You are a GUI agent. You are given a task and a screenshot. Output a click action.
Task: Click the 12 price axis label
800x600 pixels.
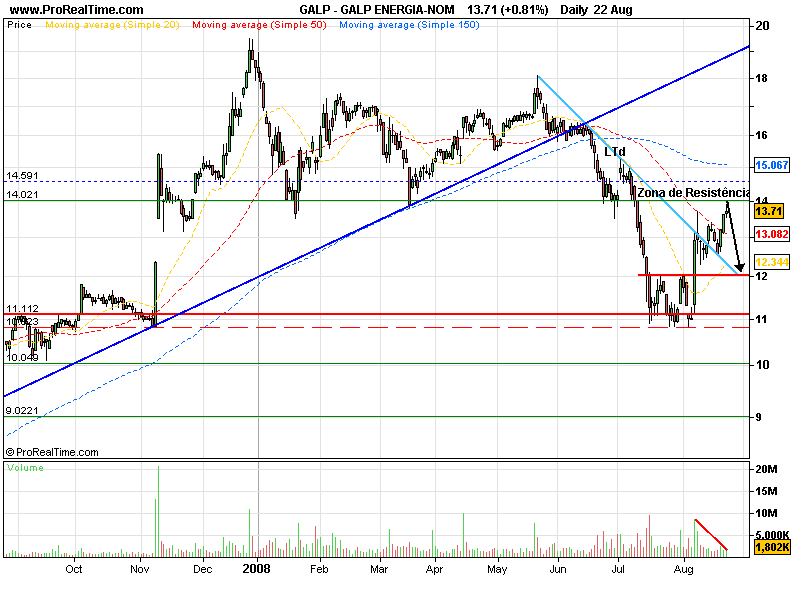point(762,276)
